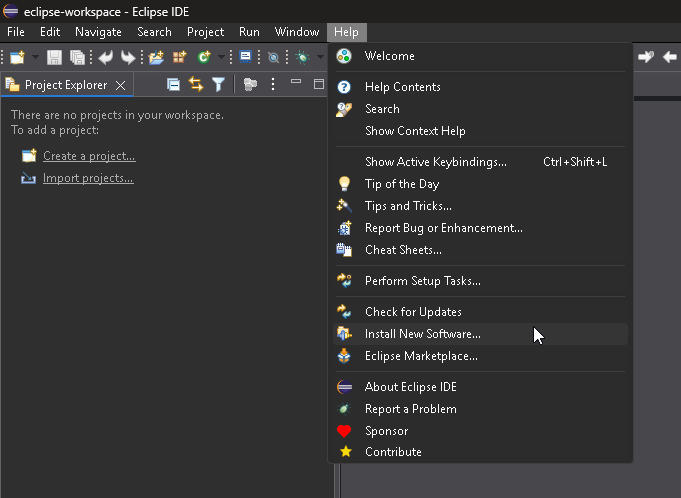681x498 pixels.
Task: Open the Debug dropdown arrow
Action: tap(320, 57)
